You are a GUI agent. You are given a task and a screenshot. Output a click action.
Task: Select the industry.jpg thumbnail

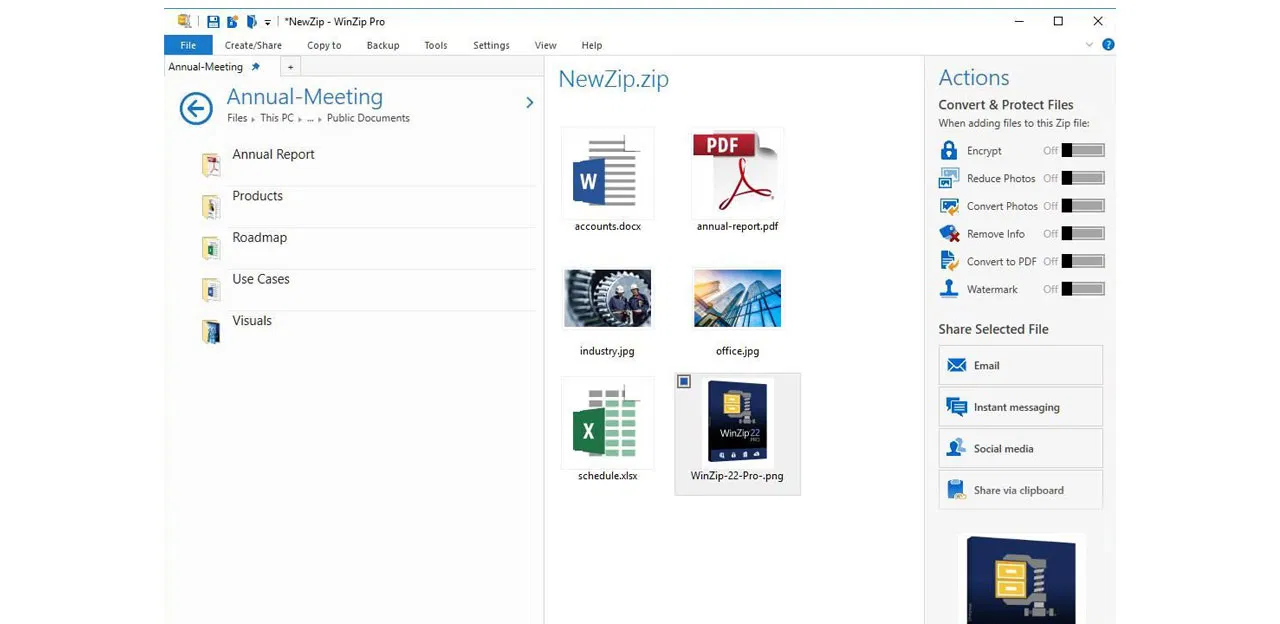[607, 298]
